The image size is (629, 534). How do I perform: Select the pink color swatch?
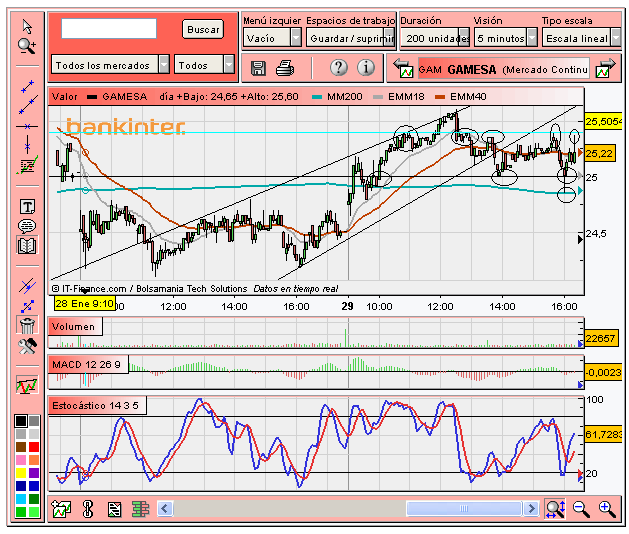coord(21,460)
